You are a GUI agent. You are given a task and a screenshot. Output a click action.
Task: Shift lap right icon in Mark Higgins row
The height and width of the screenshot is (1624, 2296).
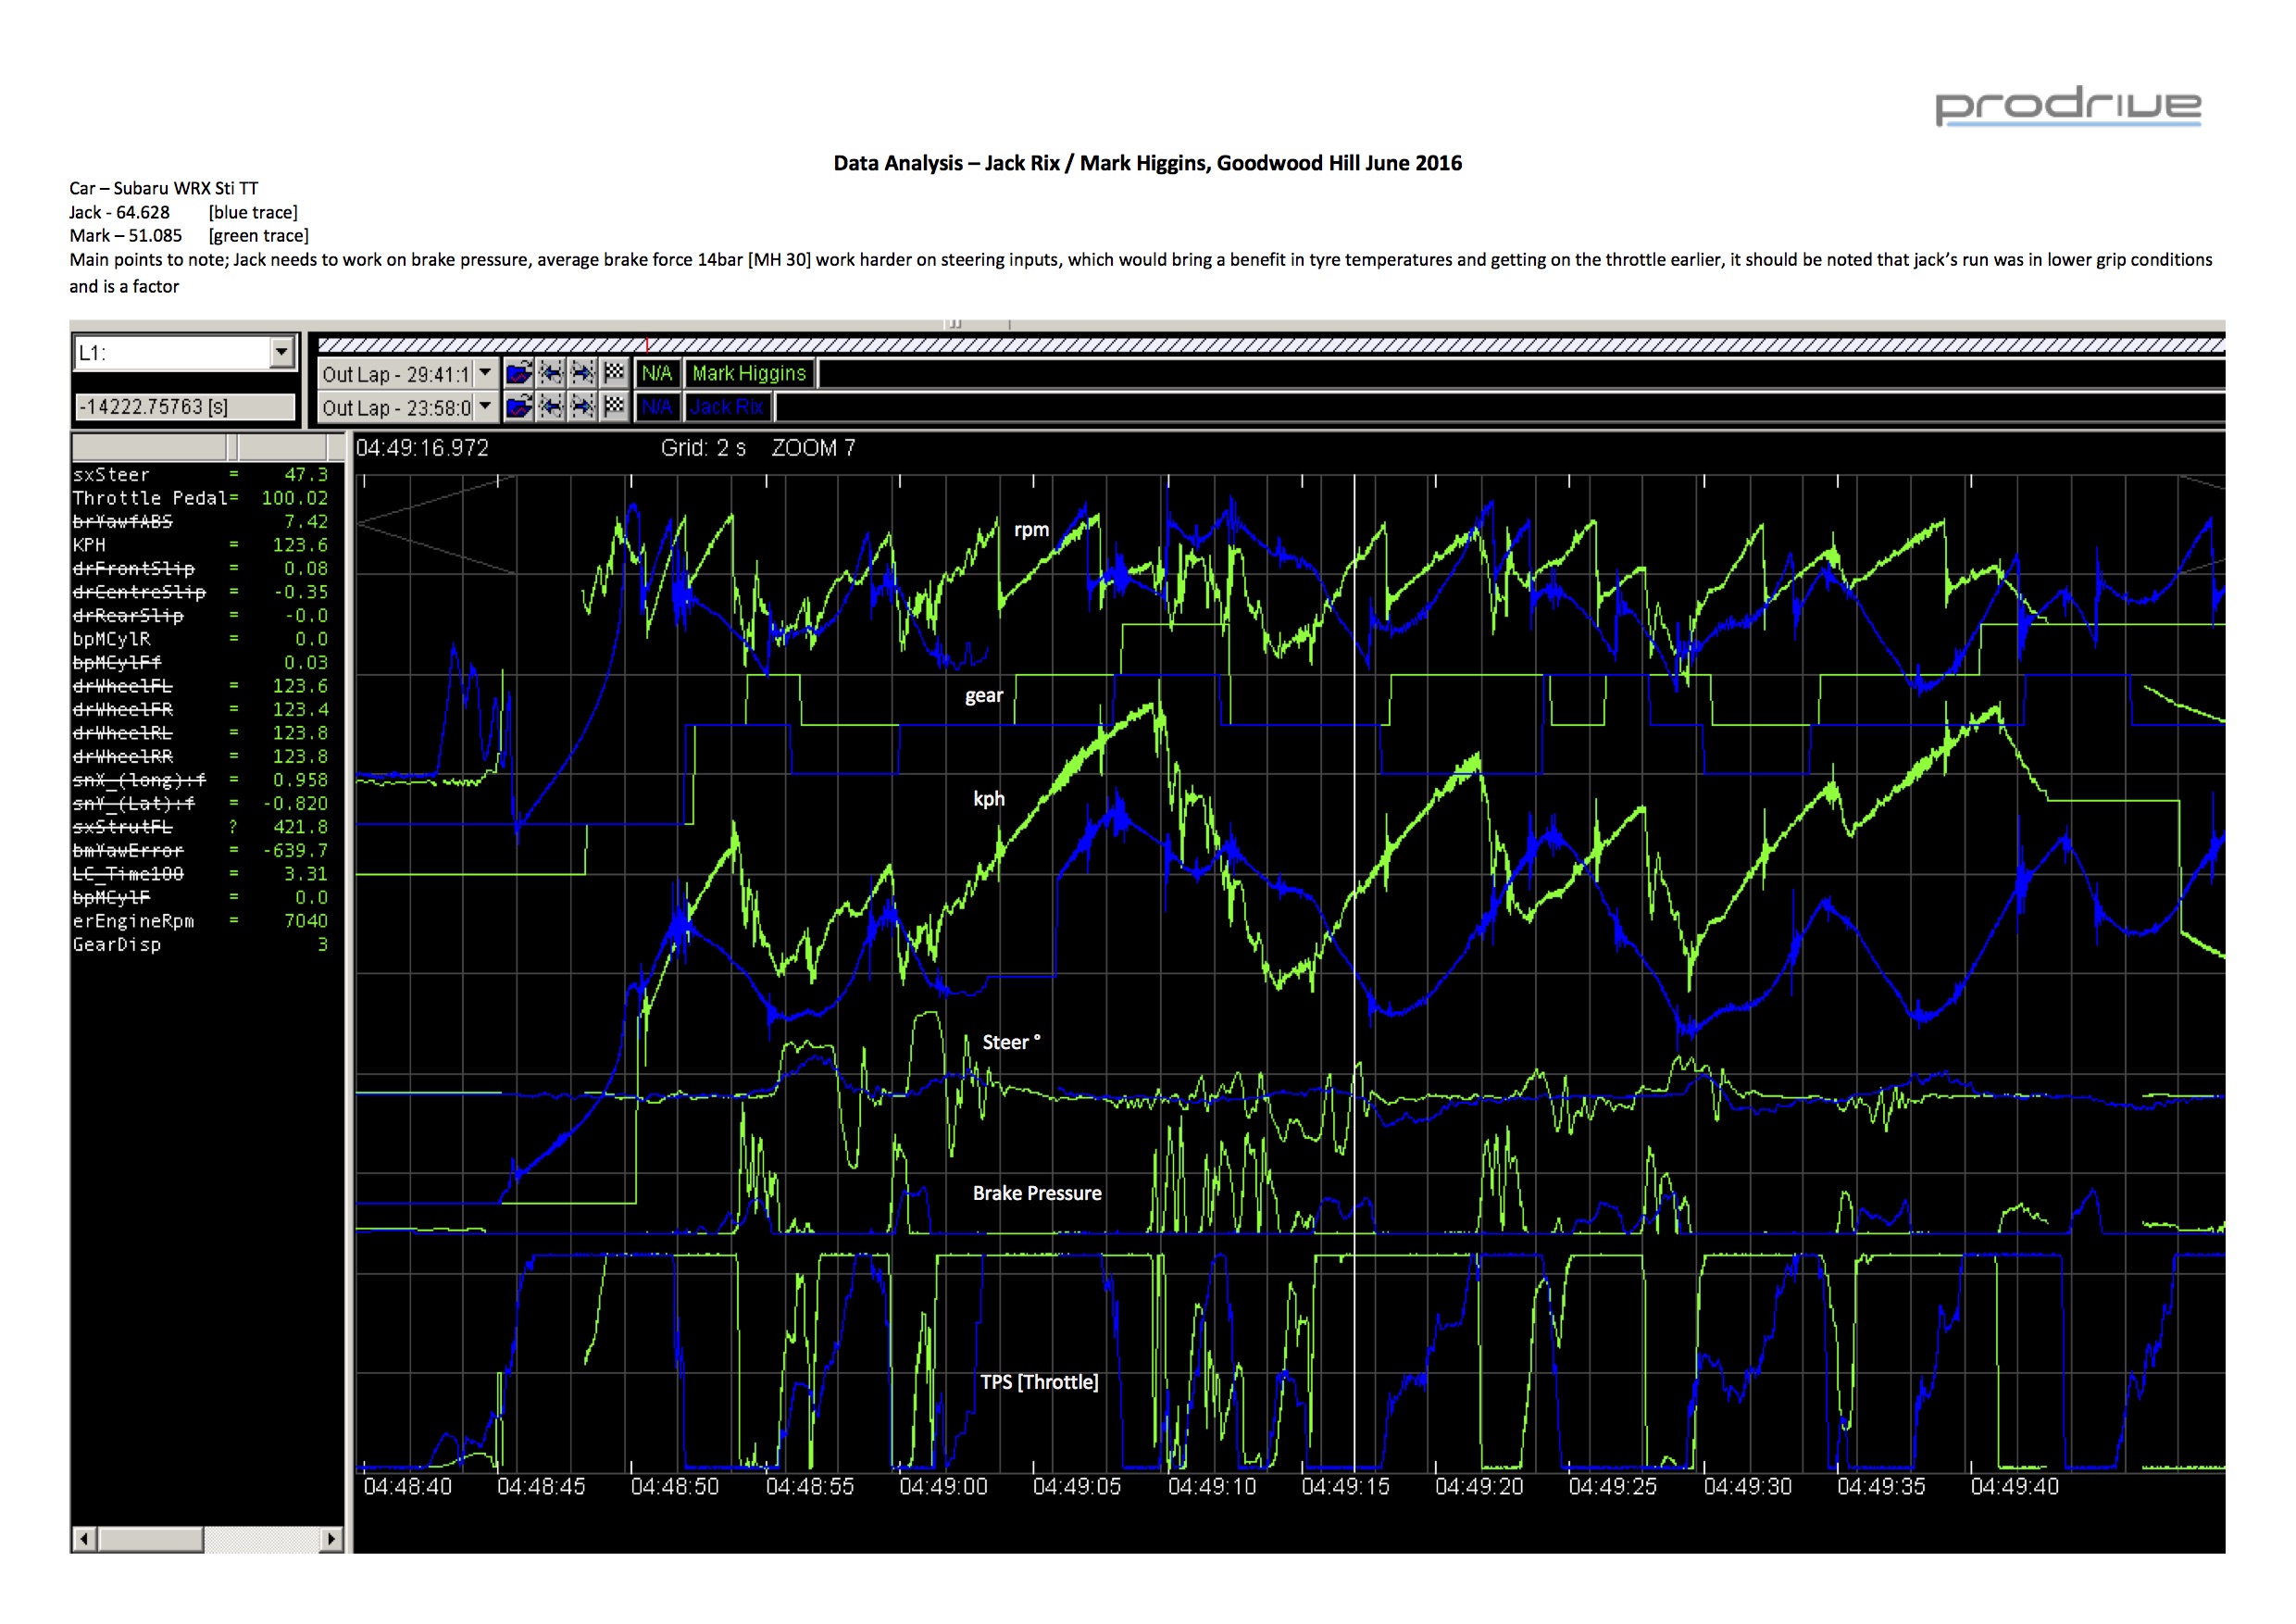pos(582,374)
